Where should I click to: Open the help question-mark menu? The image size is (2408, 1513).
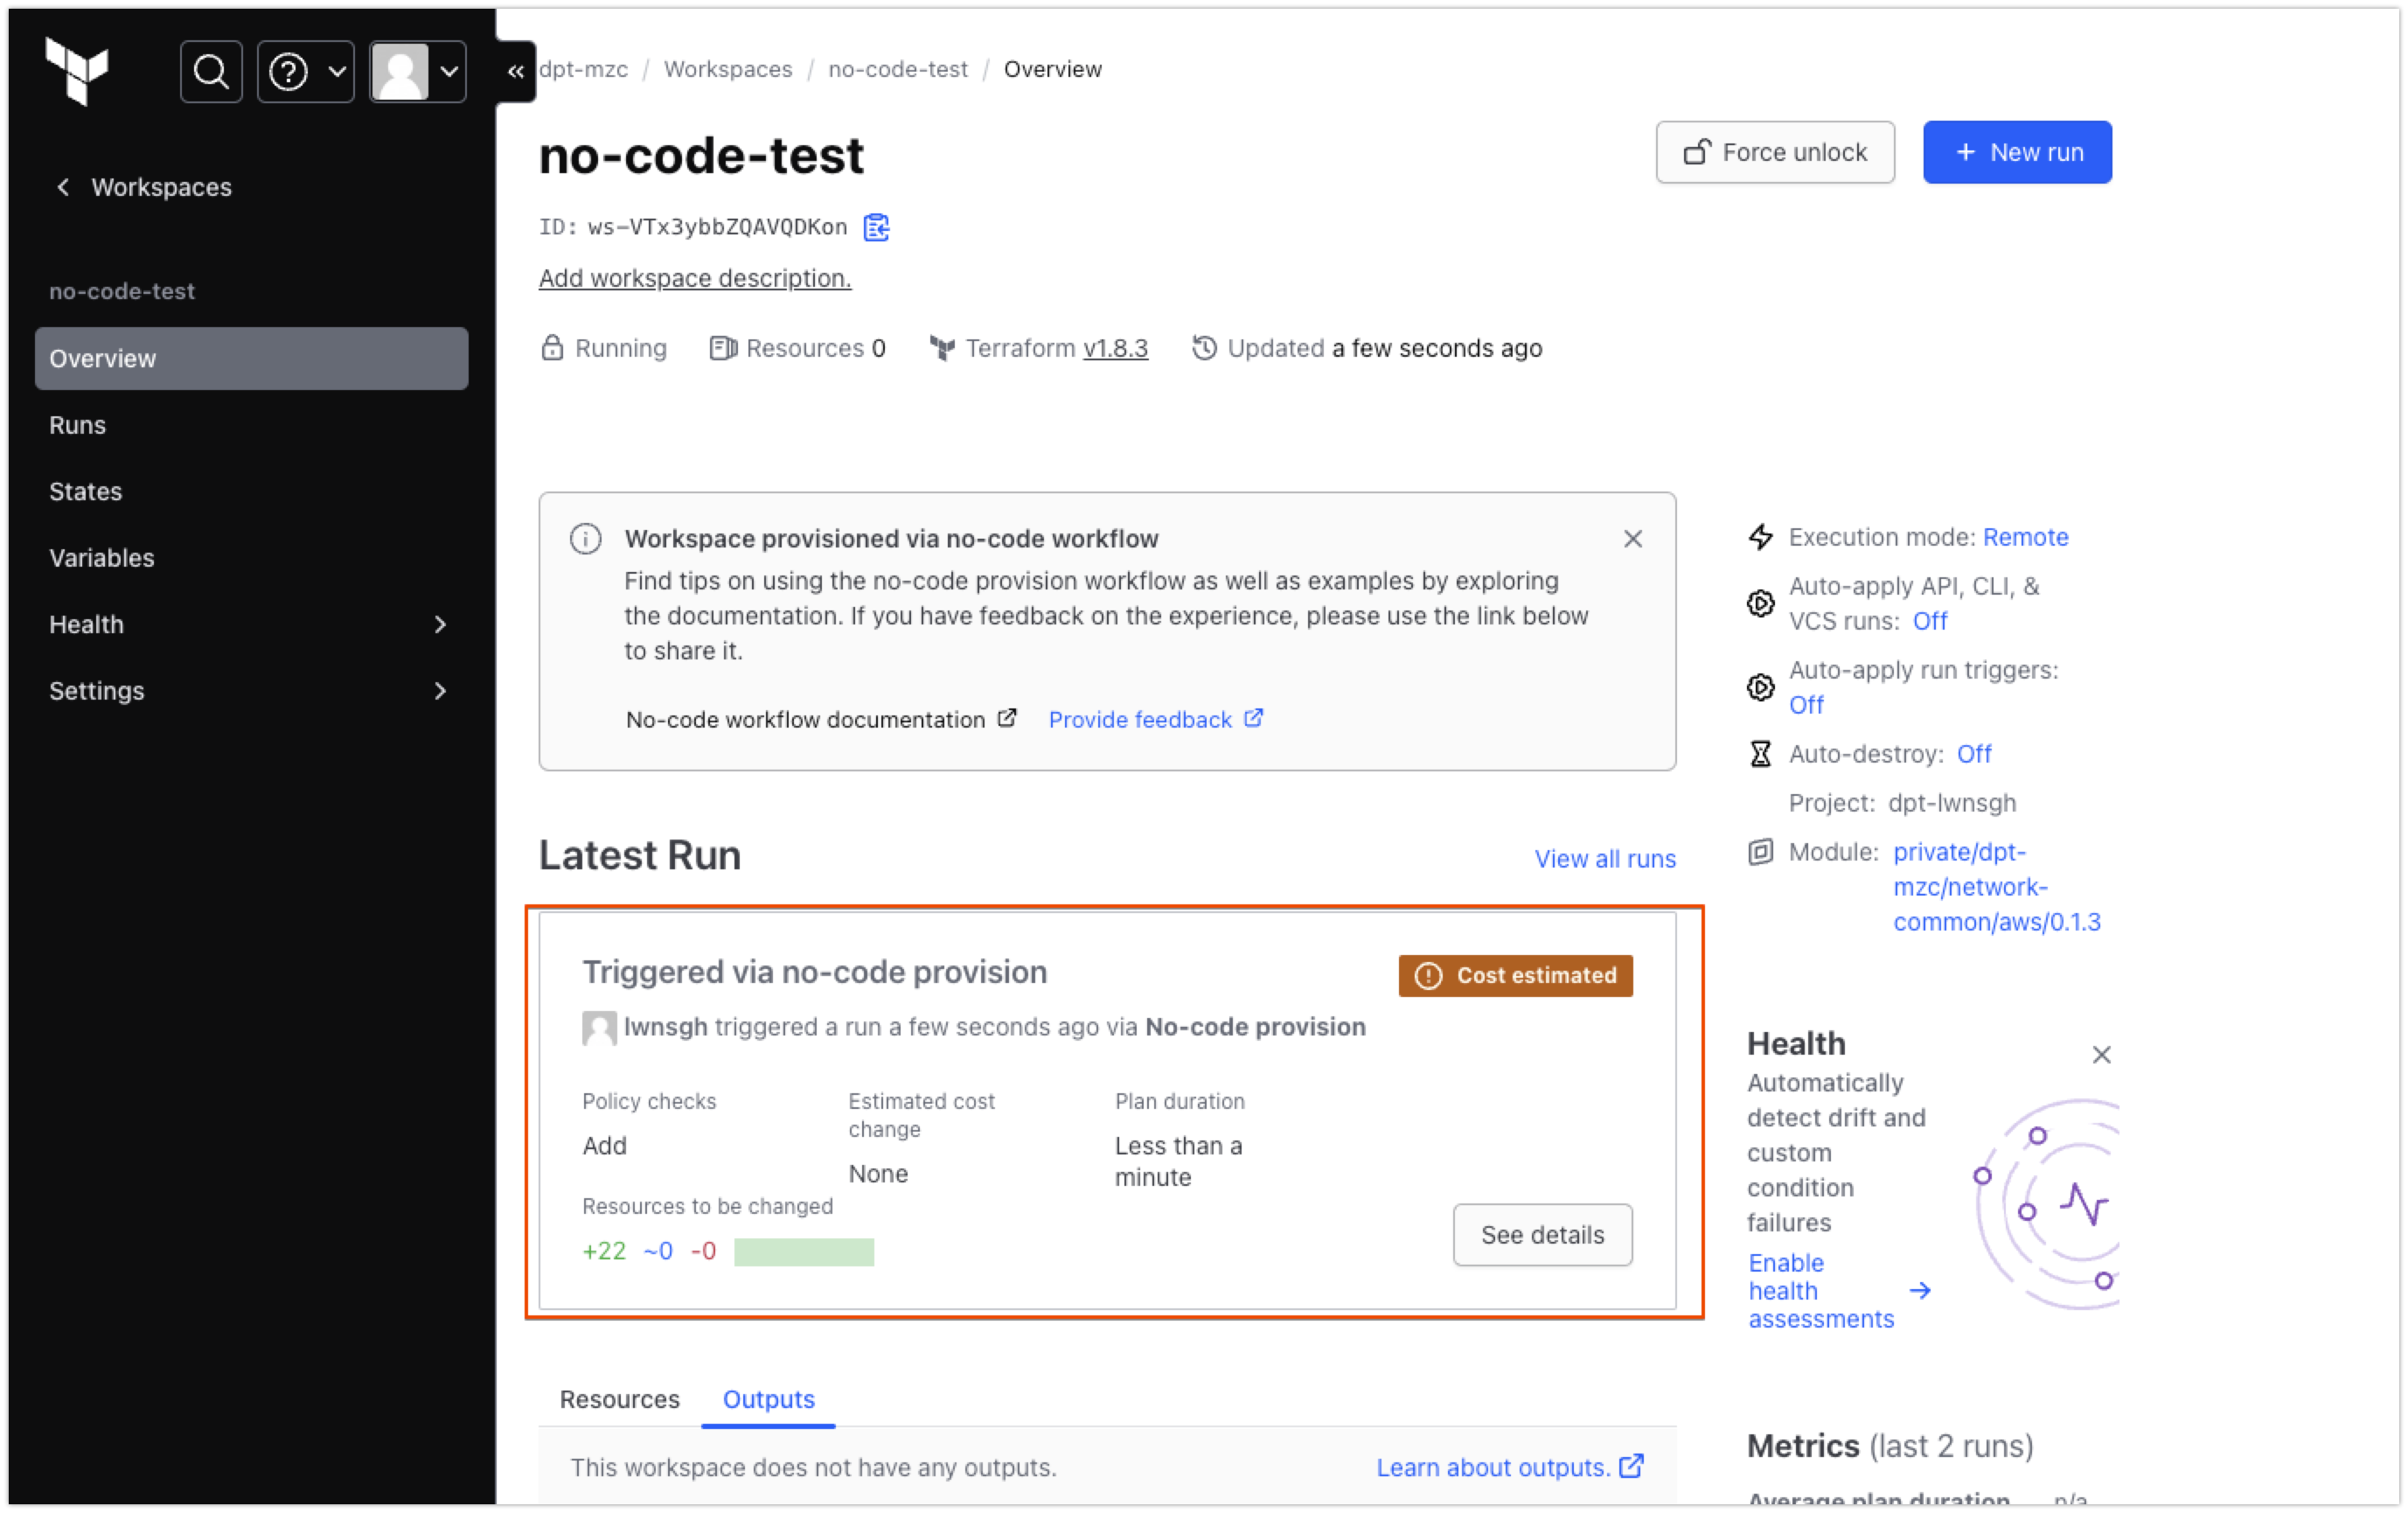click(306, 72)
